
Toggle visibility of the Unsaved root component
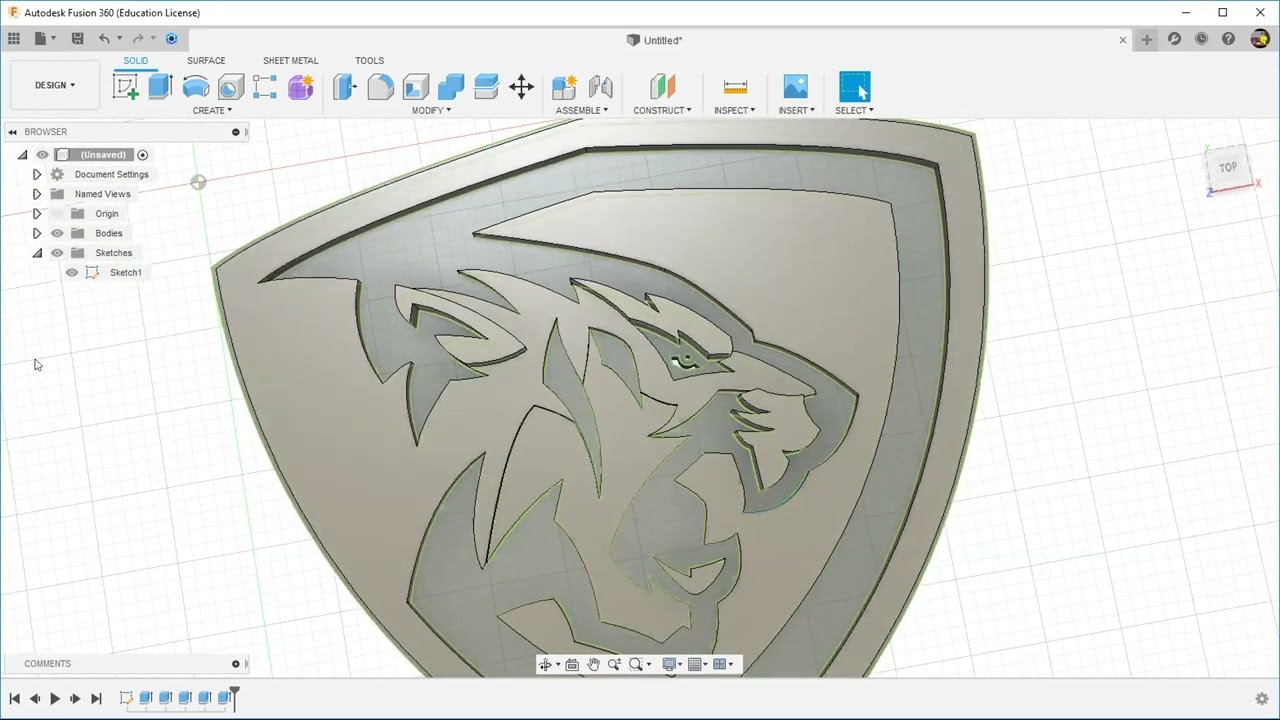click(42, 155)
